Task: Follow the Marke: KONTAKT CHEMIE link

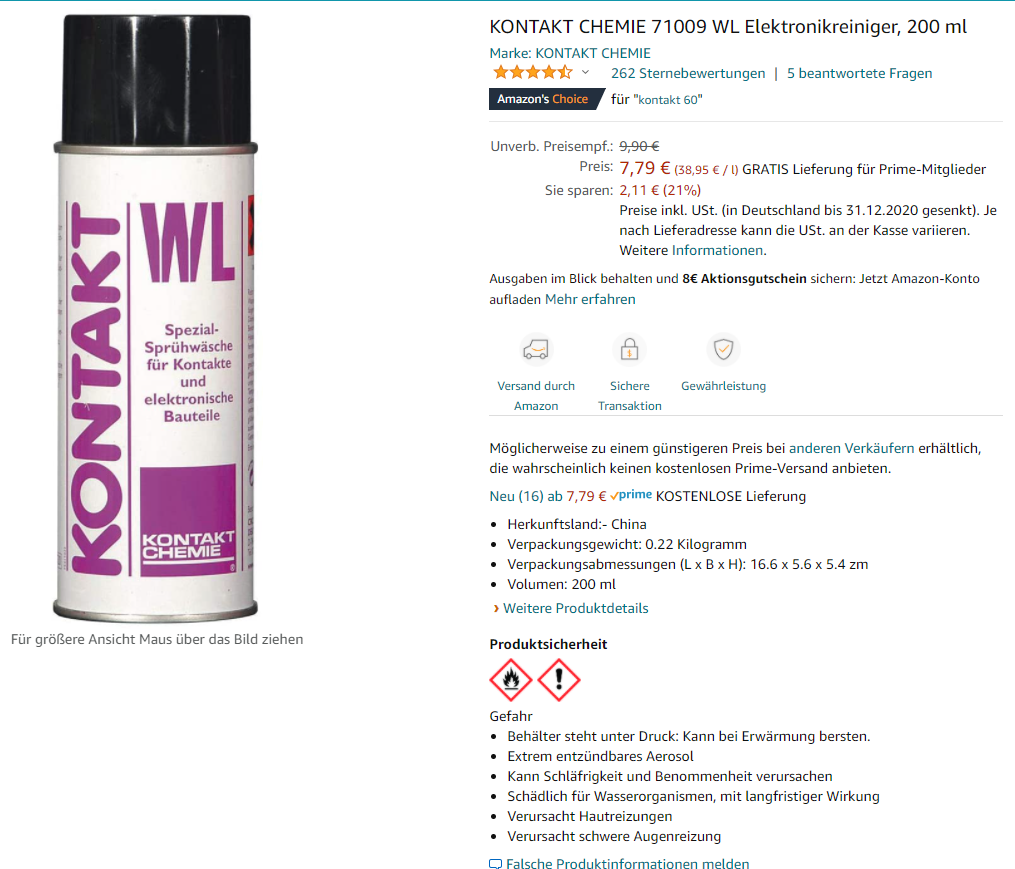Action: (570, 53)
